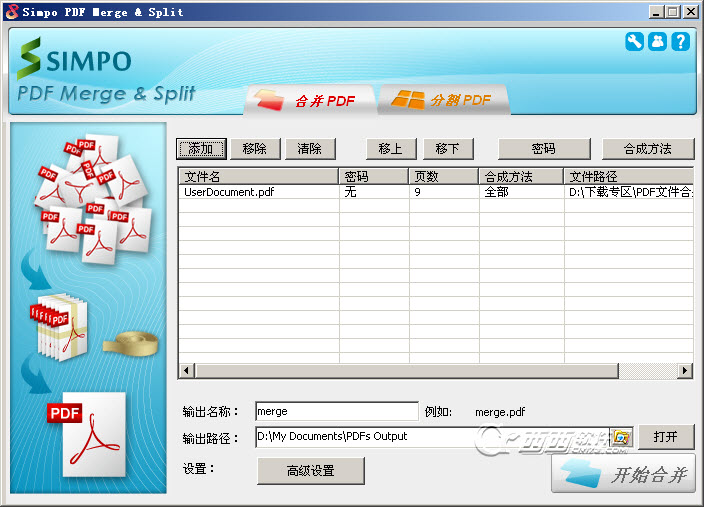The width and height of the screenshot is (704, 507).
Task: Click the 密码 button
Action: (544, 149)
